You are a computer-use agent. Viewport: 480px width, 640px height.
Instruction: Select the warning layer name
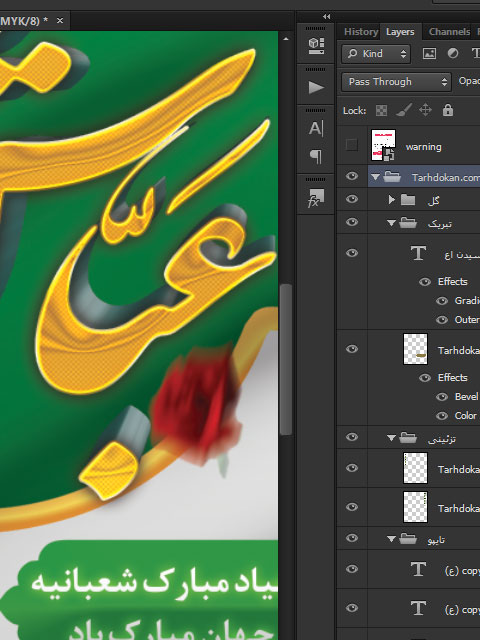tap(424, 147)
